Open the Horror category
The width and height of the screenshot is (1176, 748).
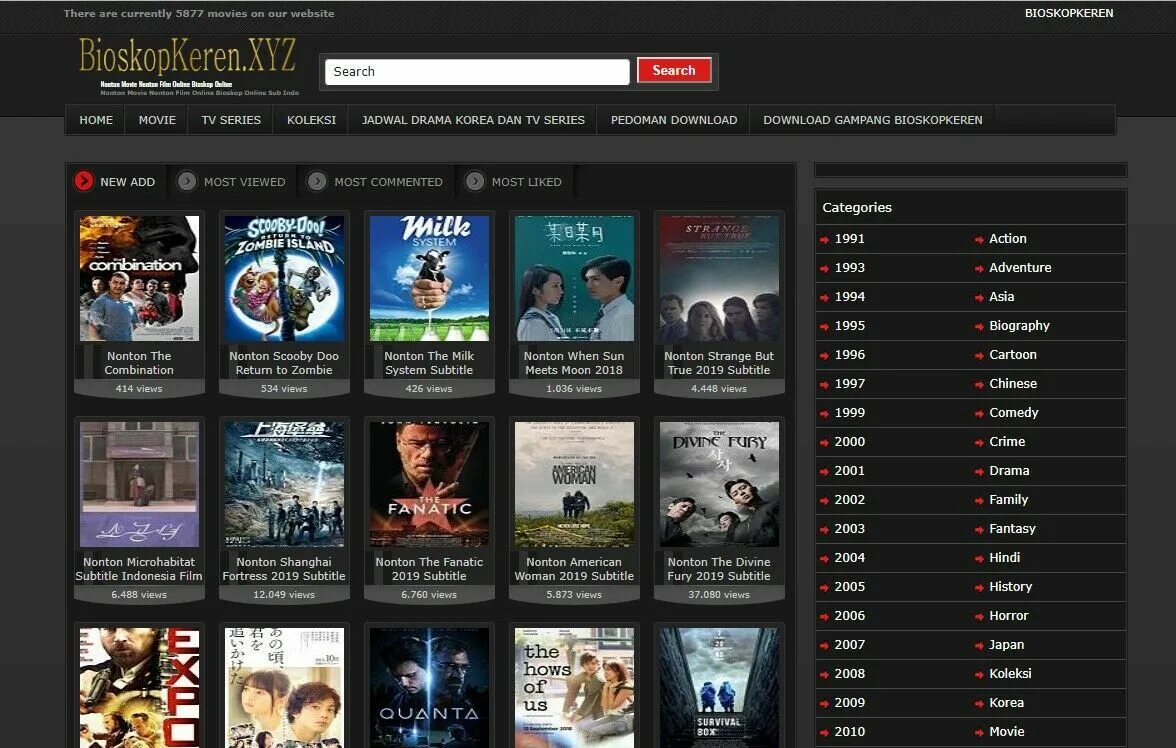[1008, 616]
